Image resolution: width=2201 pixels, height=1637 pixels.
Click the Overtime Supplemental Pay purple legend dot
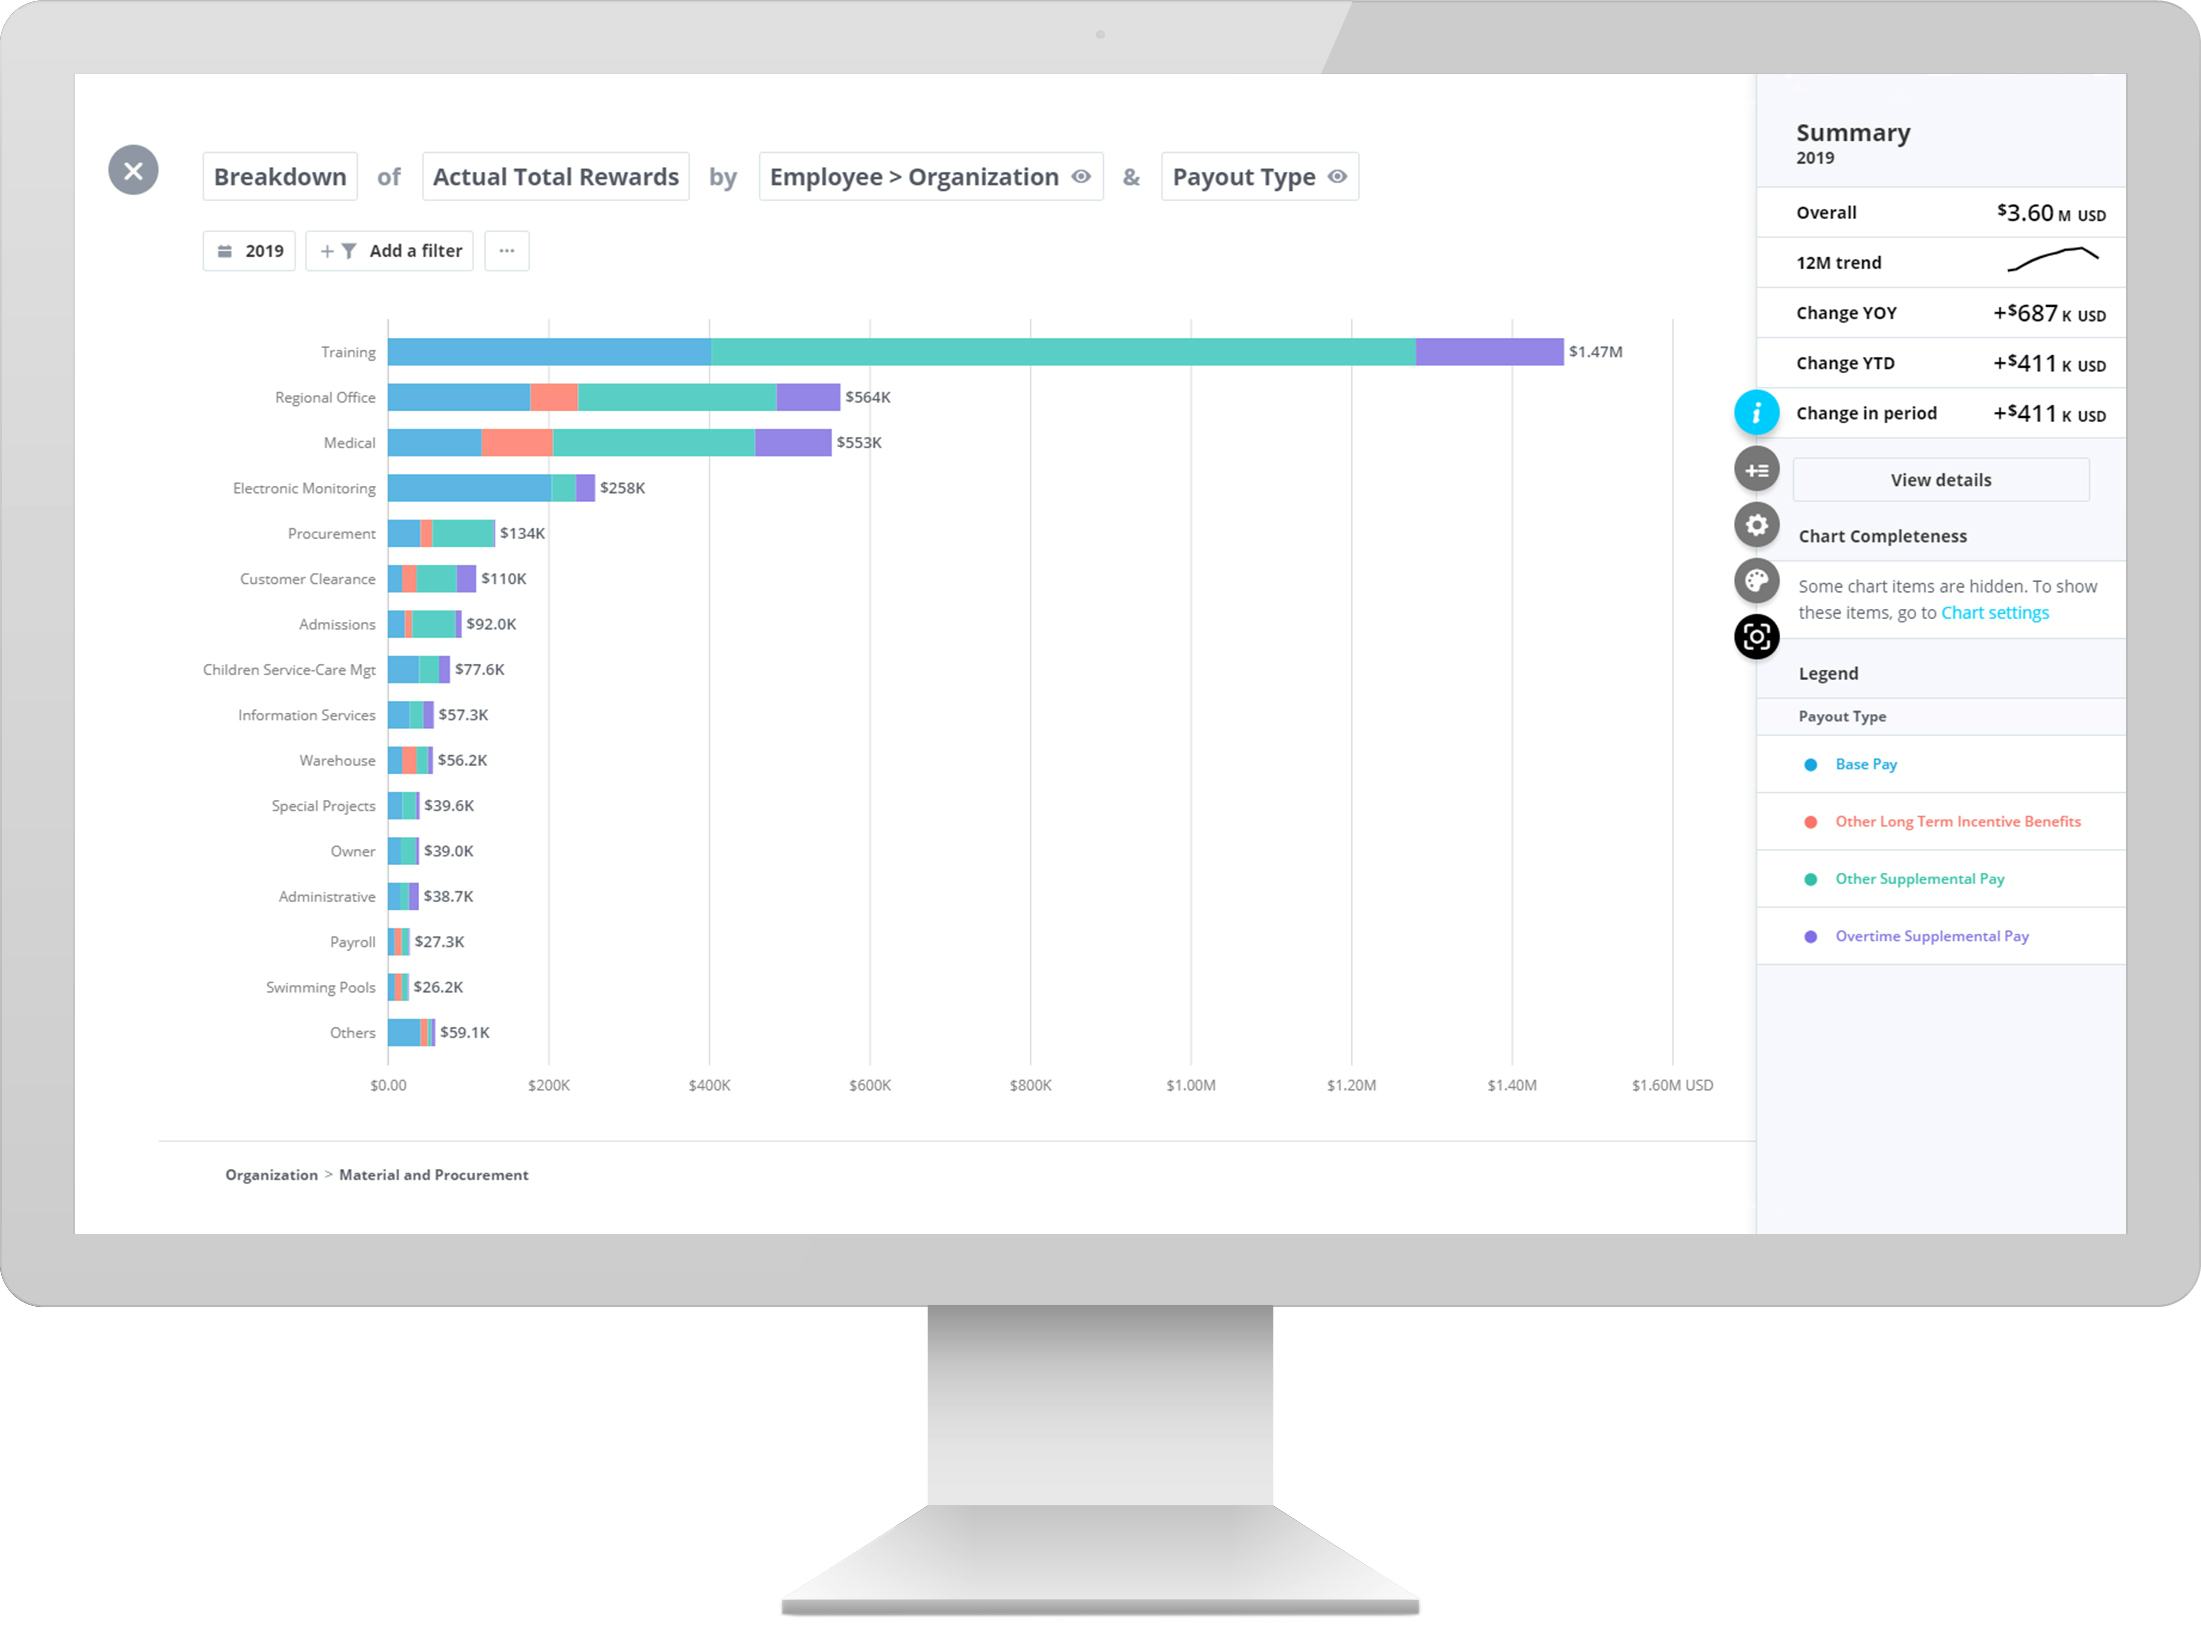point(1810,937)
